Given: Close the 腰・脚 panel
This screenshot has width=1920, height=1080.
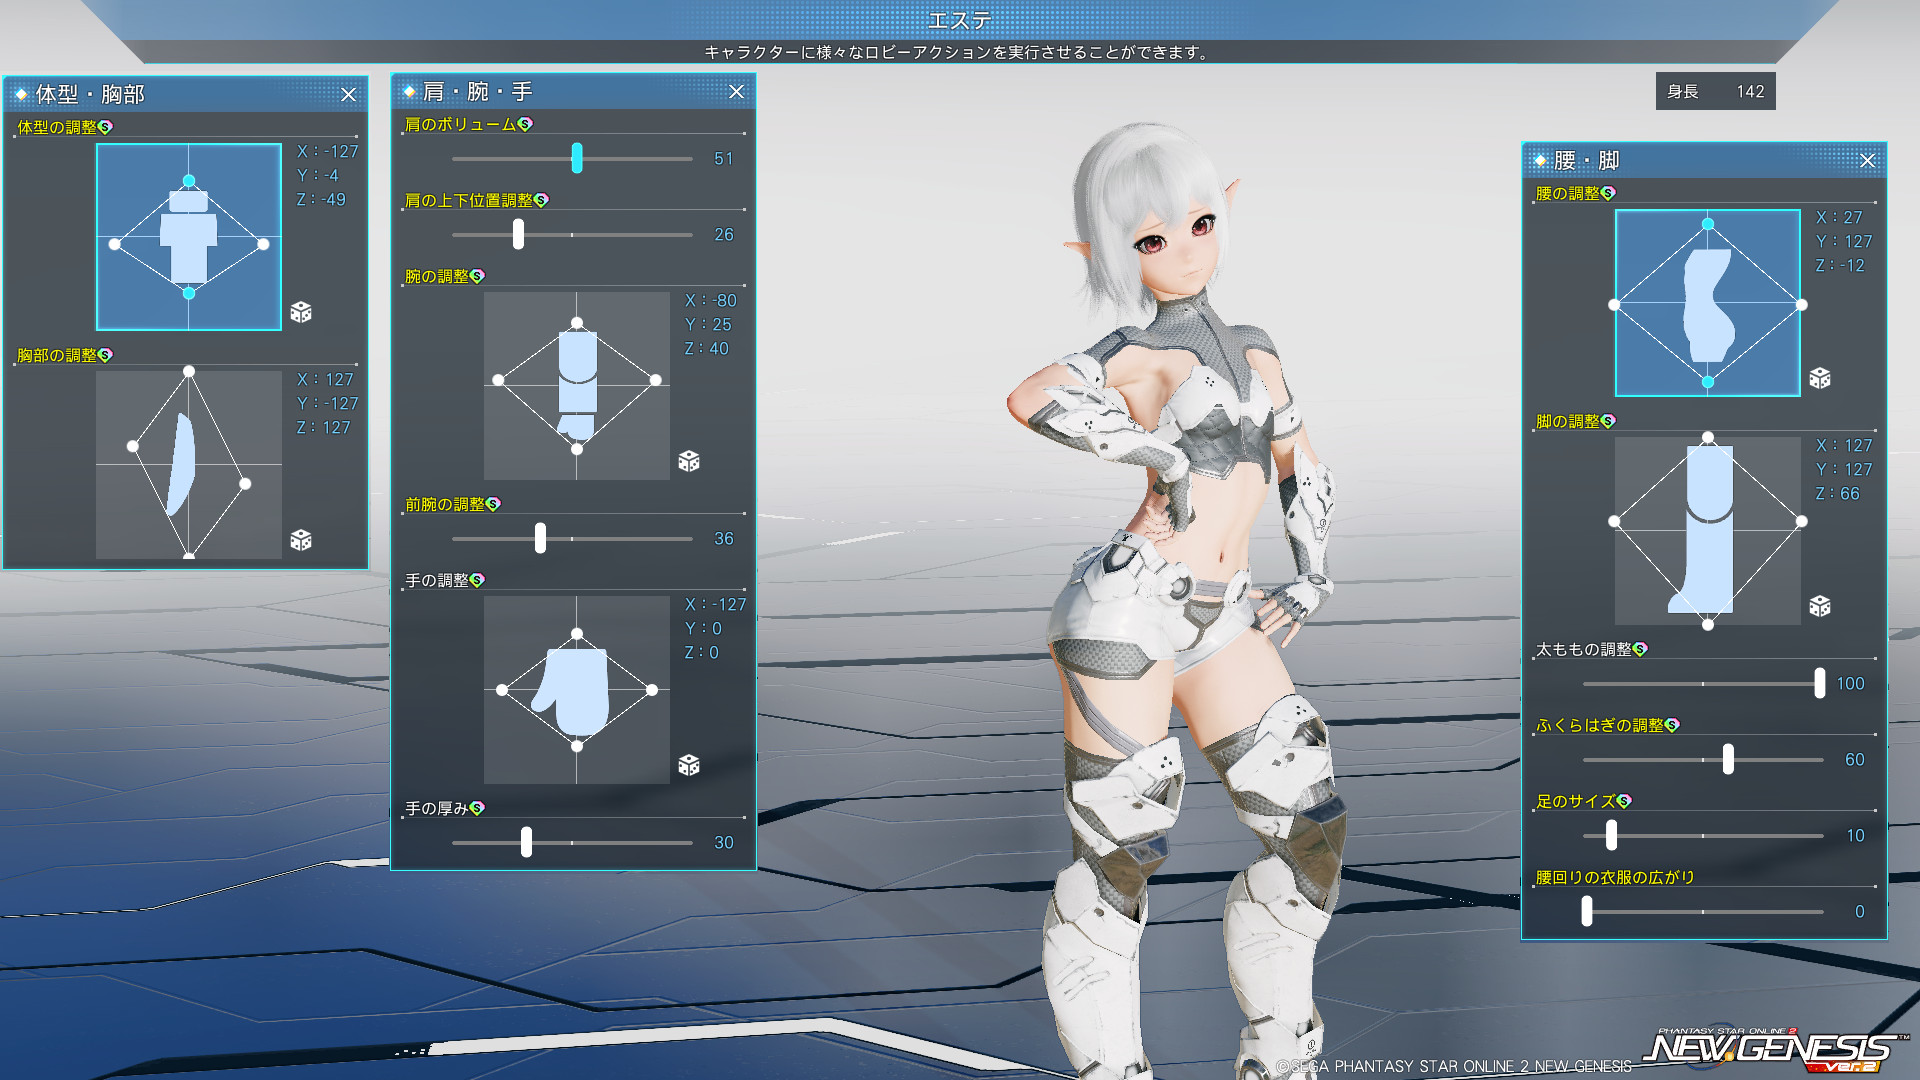Looking at the screenshot, I should click(1868, 161).
